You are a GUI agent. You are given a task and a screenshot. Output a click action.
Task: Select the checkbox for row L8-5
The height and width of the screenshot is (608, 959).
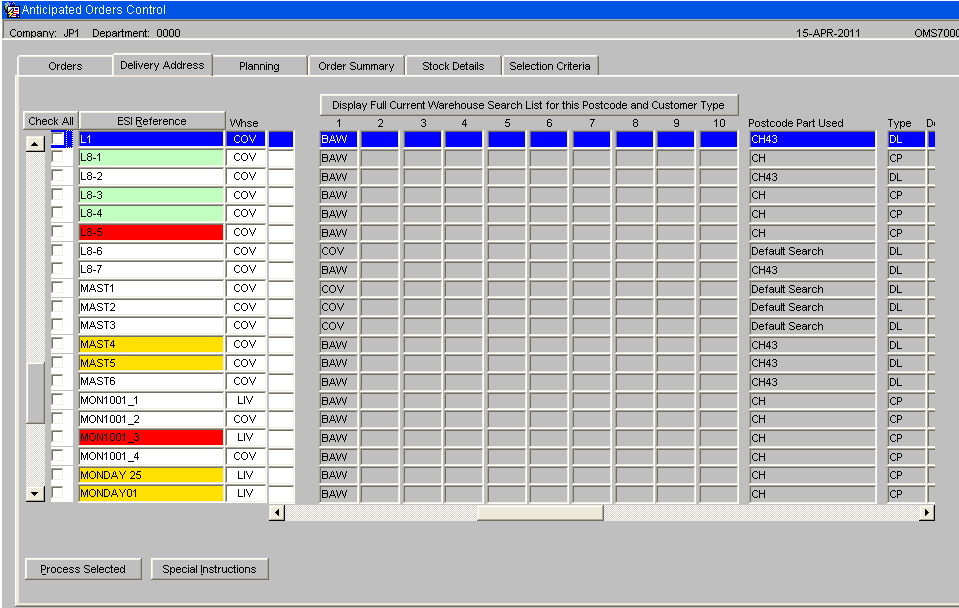tap(57, 232)
